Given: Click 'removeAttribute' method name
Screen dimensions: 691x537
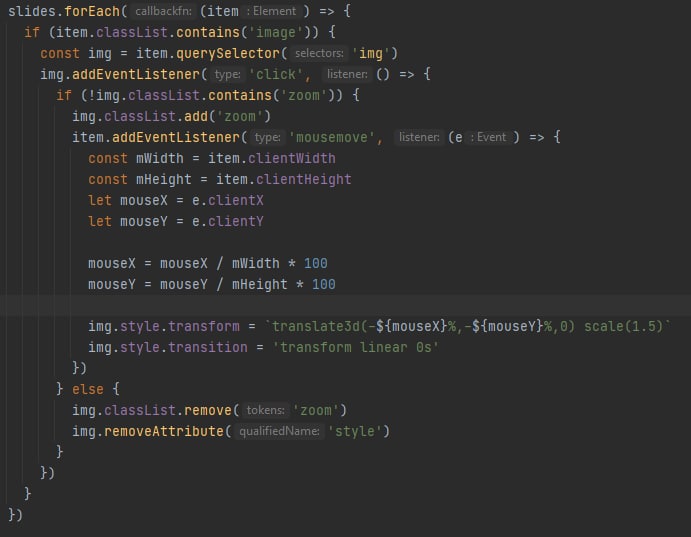Looking at the screenshot, I should pyautogui.click(x=163, y=431).
